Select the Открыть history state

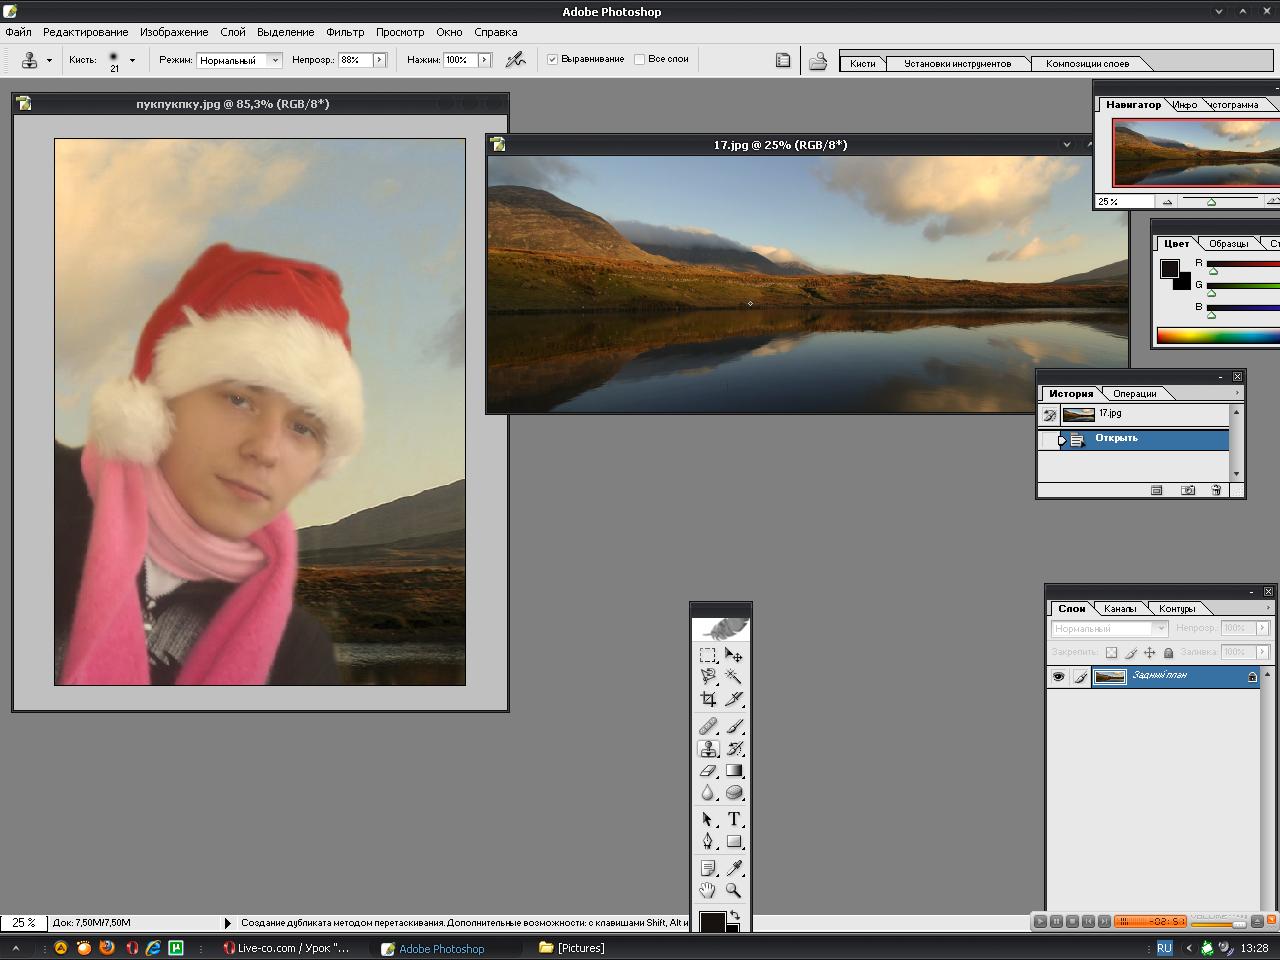click(x=1116, y=439)
